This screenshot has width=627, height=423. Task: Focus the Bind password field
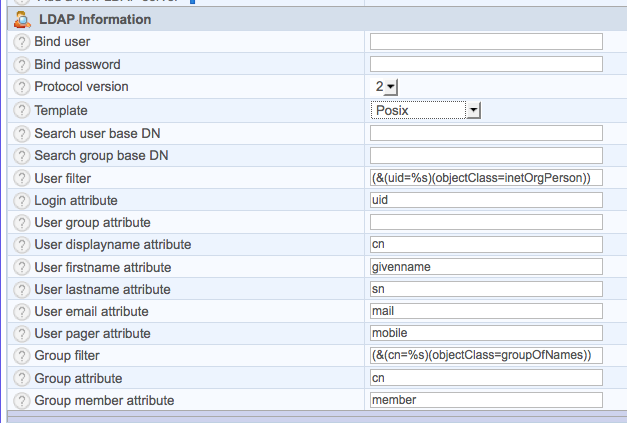tap(486, 65)
